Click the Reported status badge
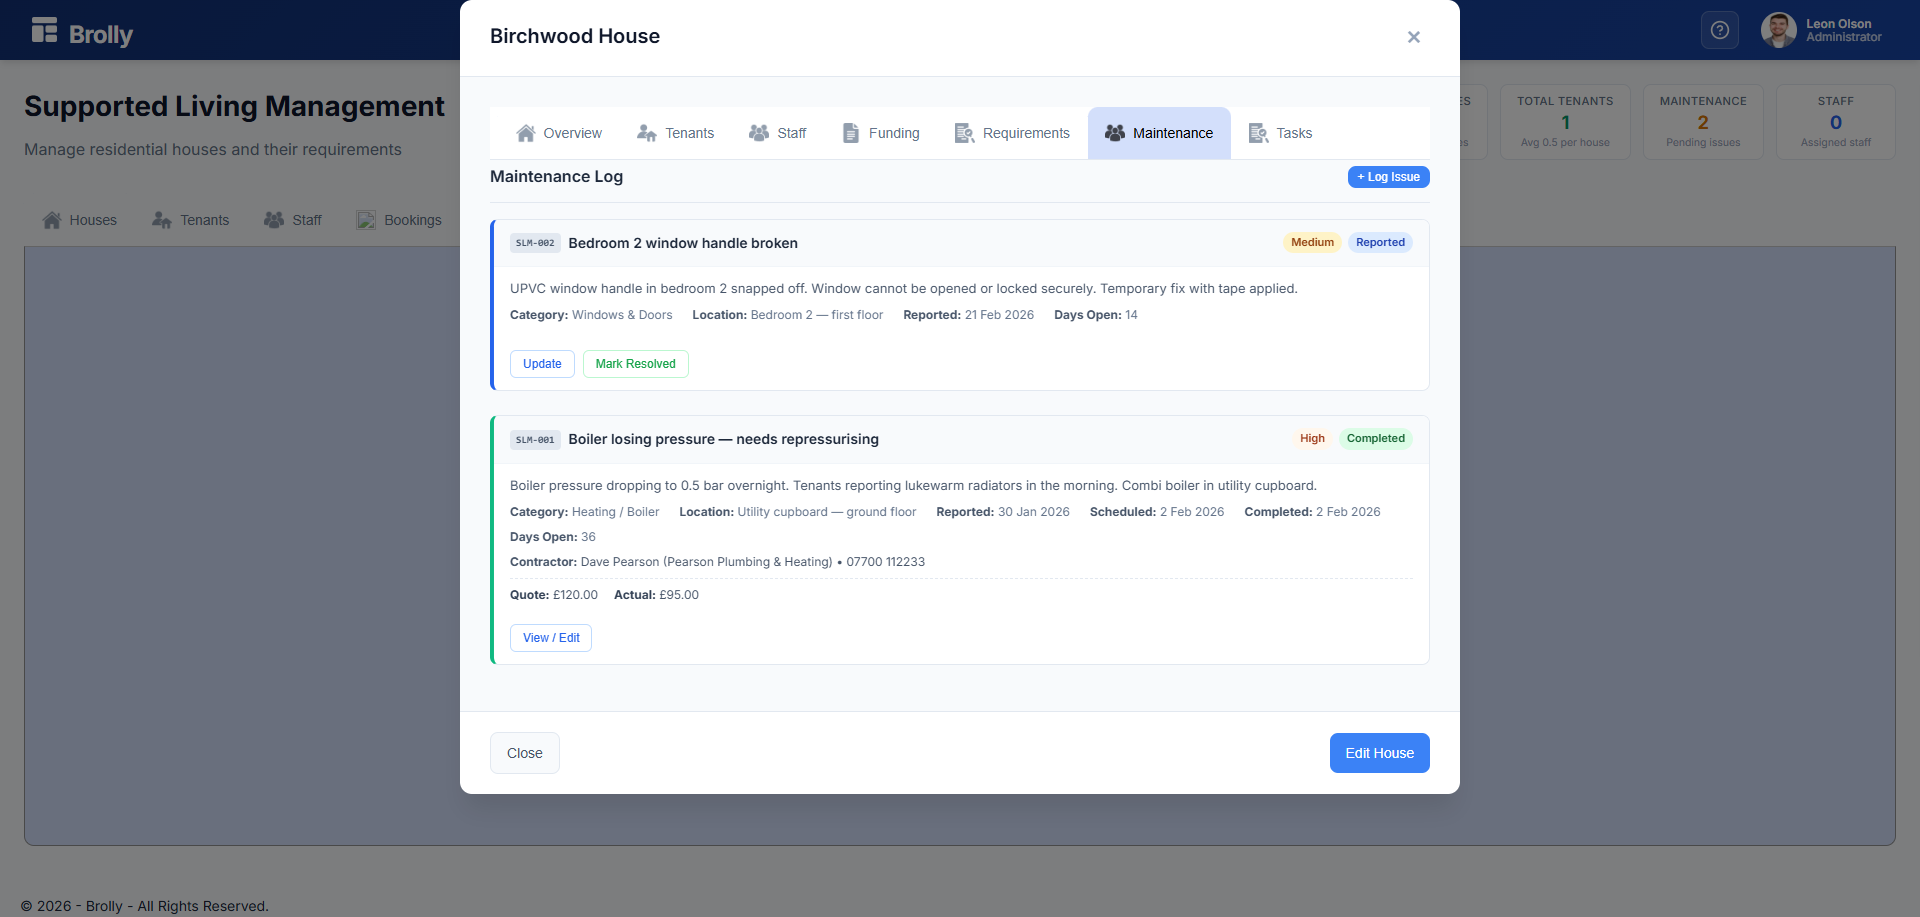1920x917 pixels. point(1380,242)
